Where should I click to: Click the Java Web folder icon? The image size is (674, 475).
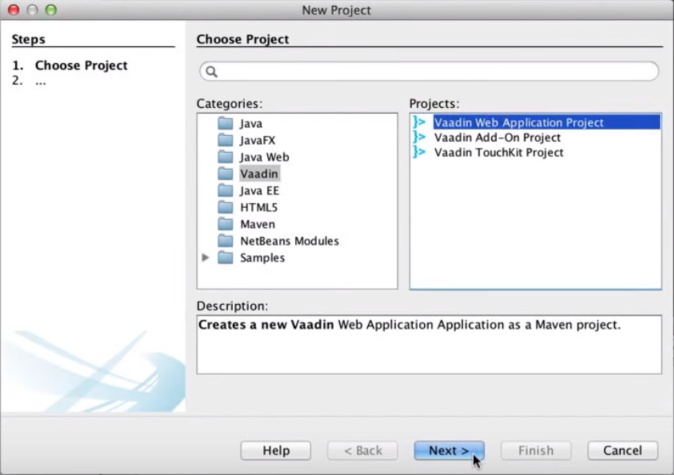click(225, 157)
